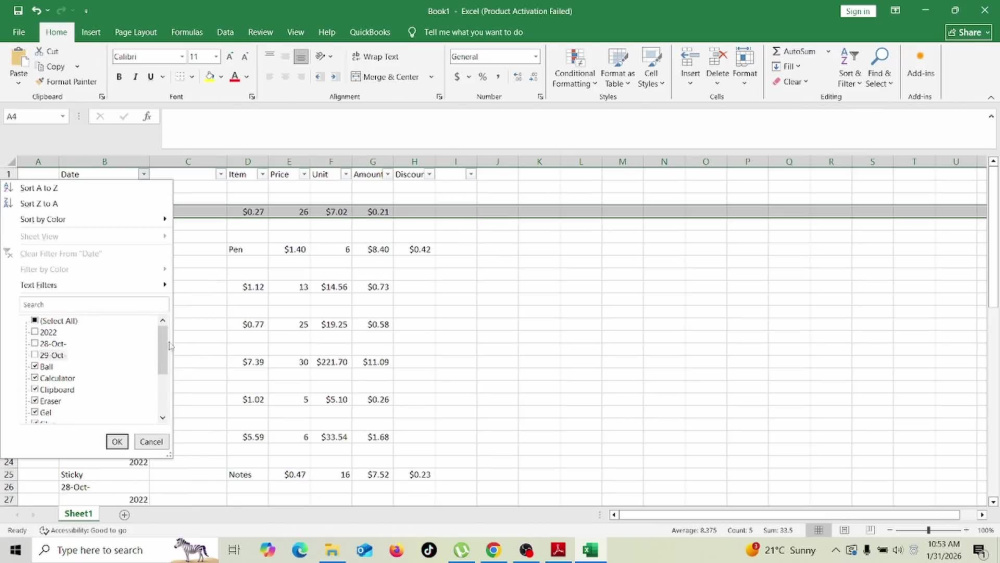Pick the yellow Fill Color swatch
The height and width of the screenshot is (563, 1000).
(210, 77)
